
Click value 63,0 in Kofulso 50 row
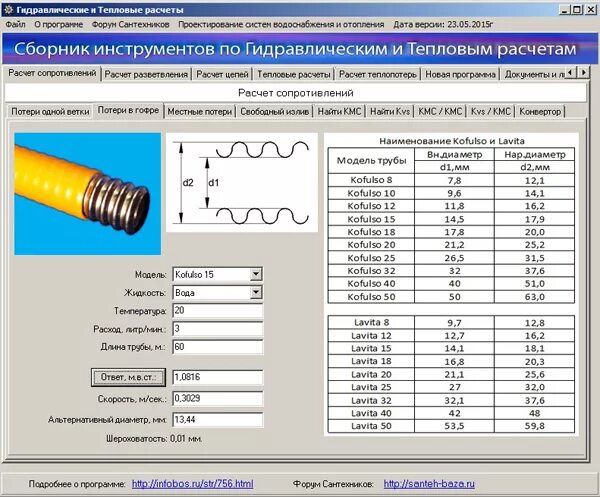pos(535,297)
